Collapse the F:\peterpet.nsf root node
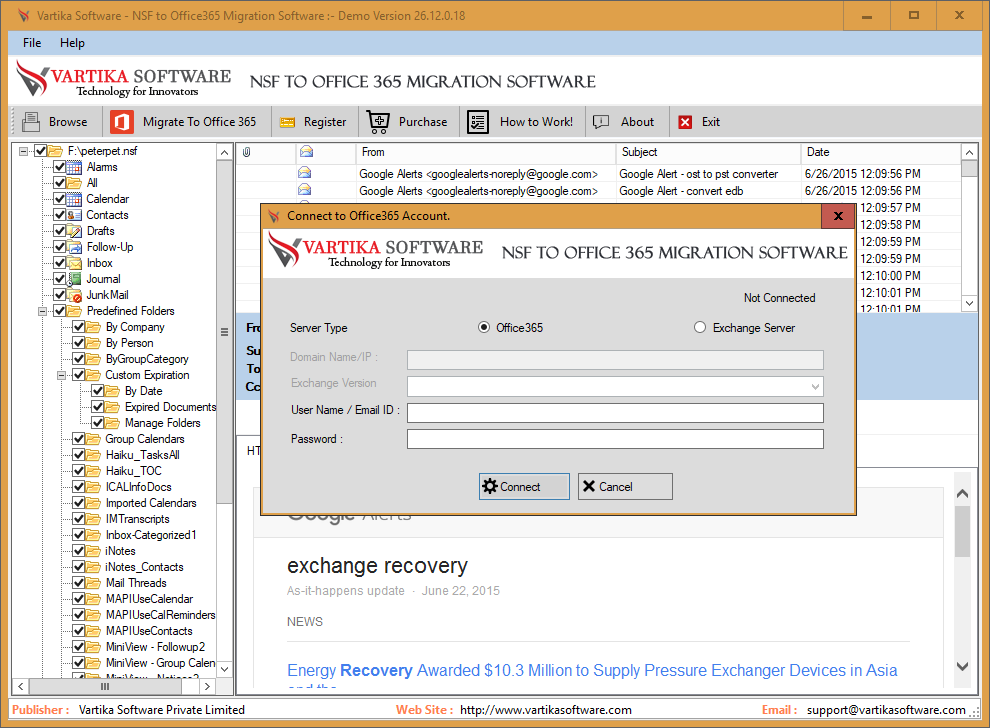 [x=23, y=152]
